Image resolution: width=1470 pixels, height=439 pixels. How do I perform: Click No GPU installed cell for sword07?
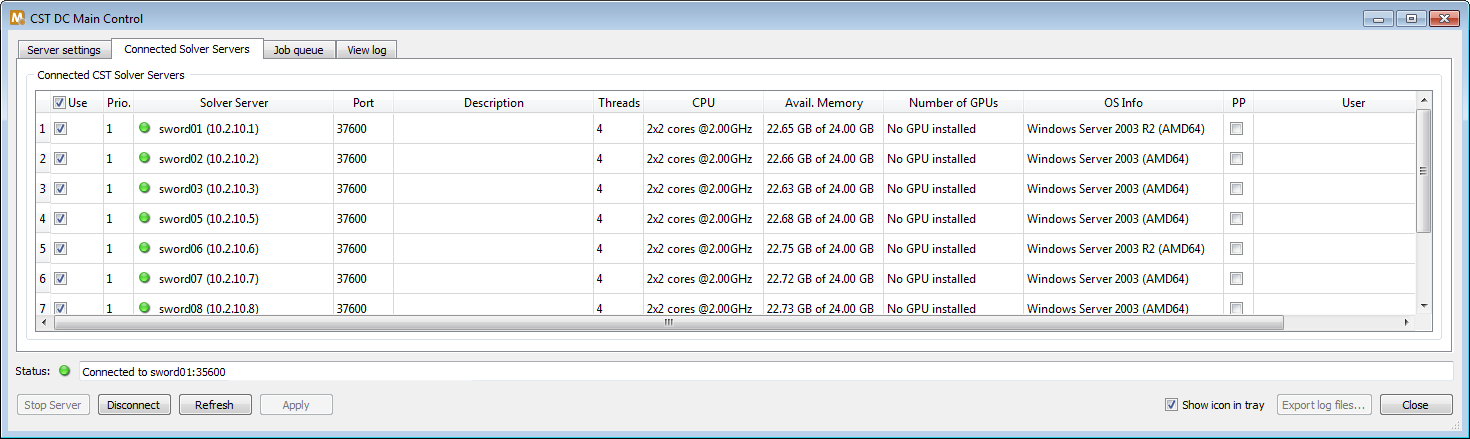954,278
